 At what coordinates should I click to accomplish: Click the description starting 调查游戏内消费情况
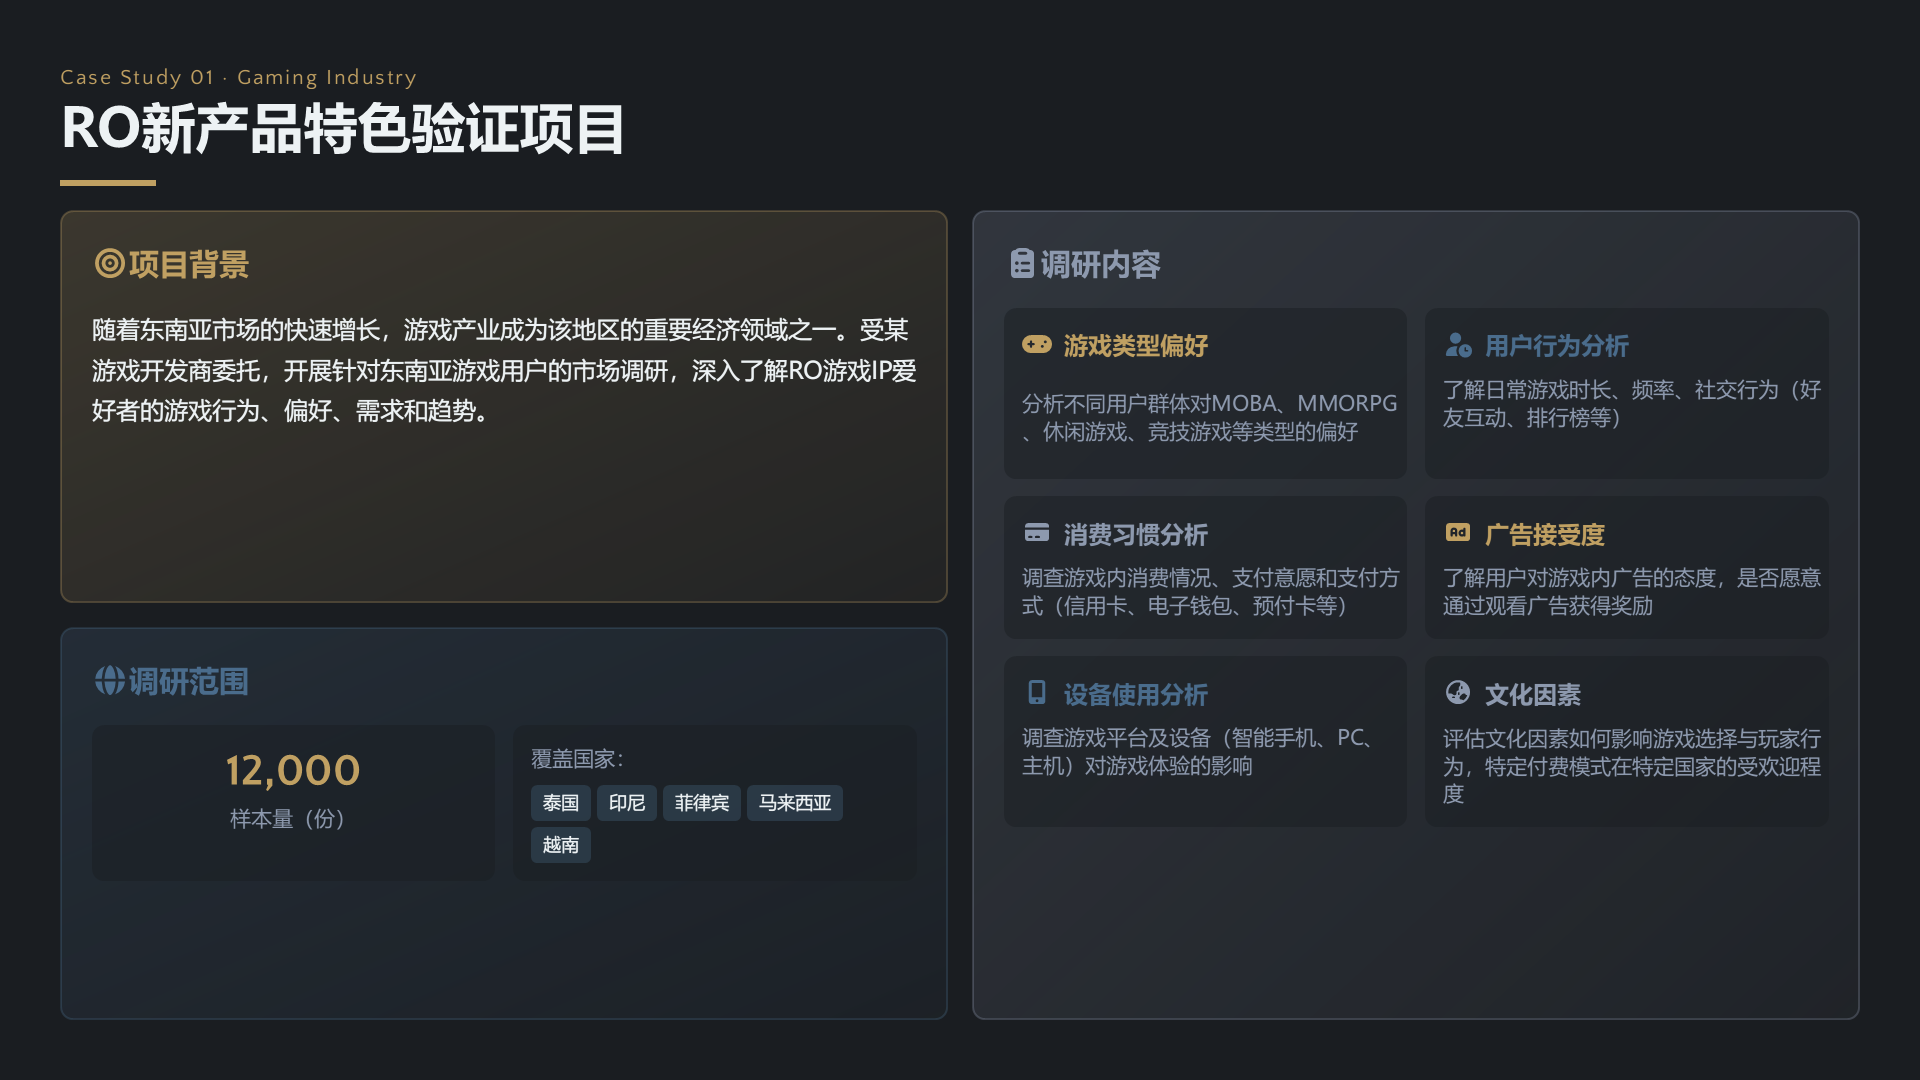coord(1210,592)
